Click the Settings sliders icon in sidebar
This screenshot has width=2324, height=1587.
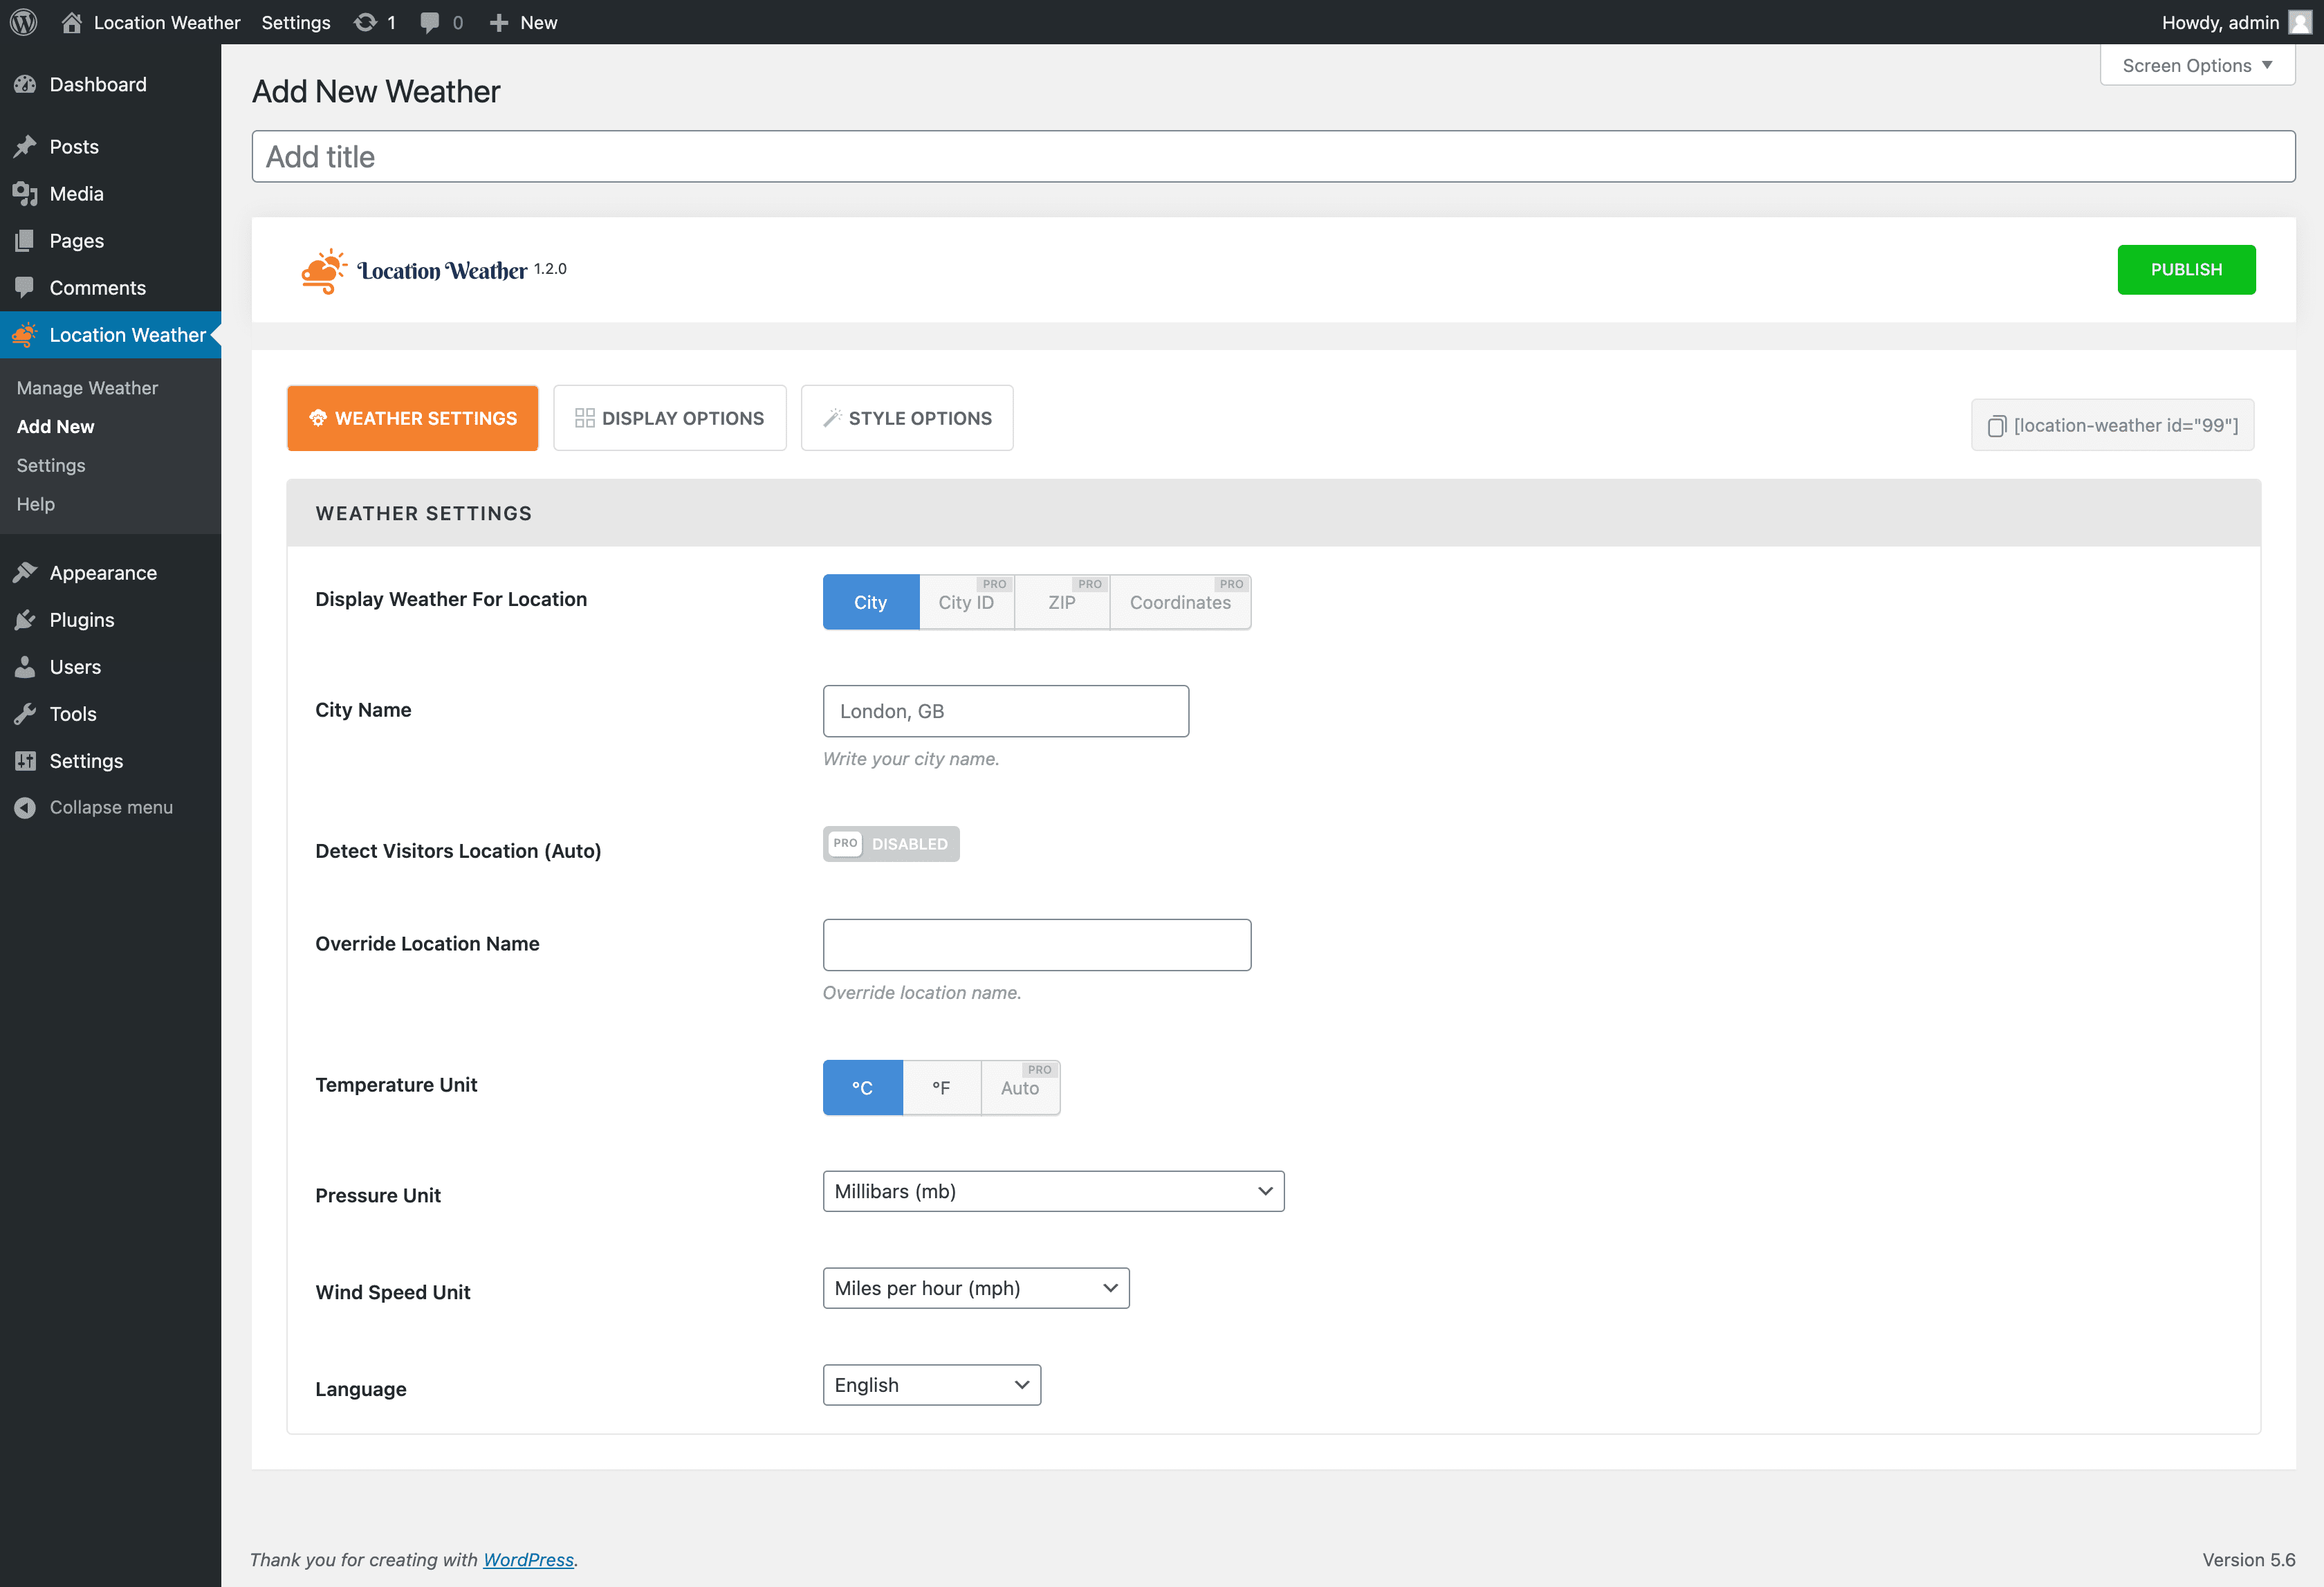click(25, 761)
